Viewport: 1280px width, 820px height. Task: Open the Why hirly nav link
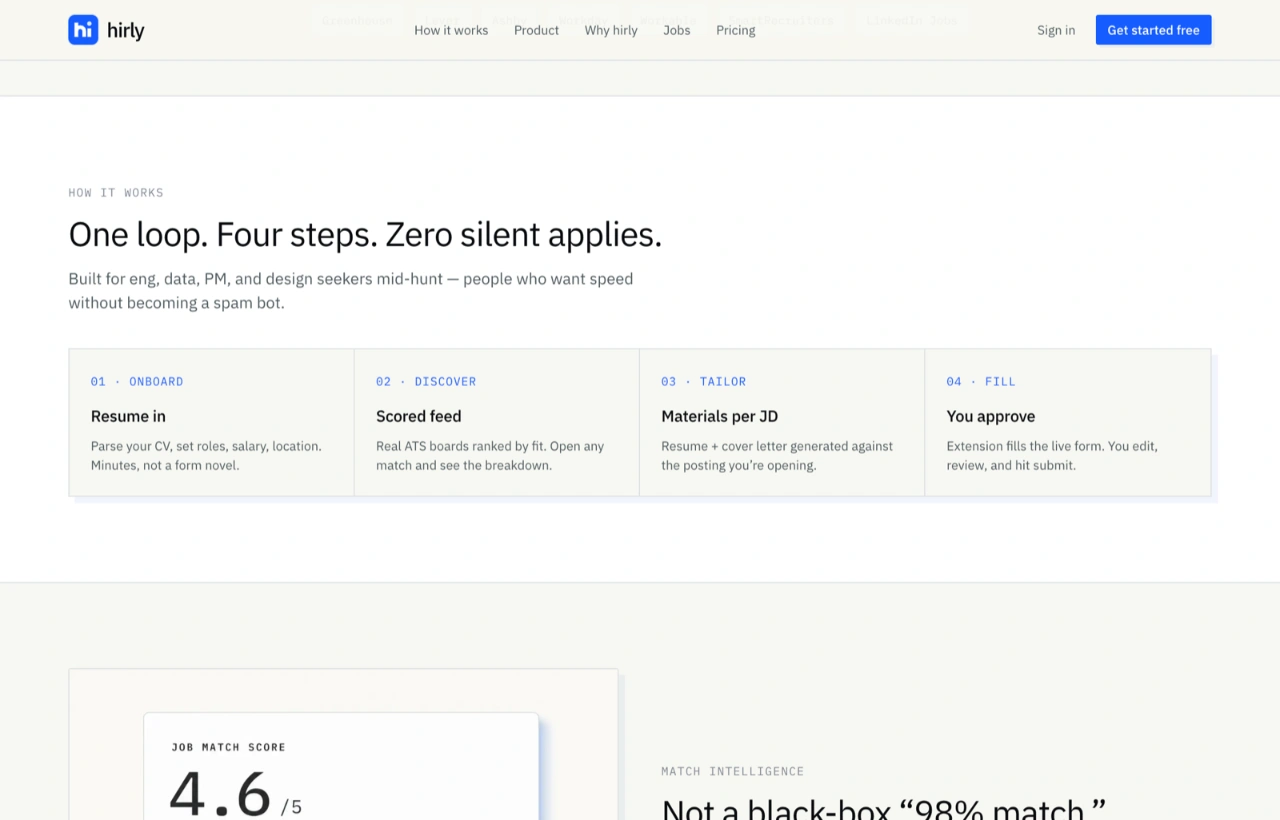[x=611, y=30]
